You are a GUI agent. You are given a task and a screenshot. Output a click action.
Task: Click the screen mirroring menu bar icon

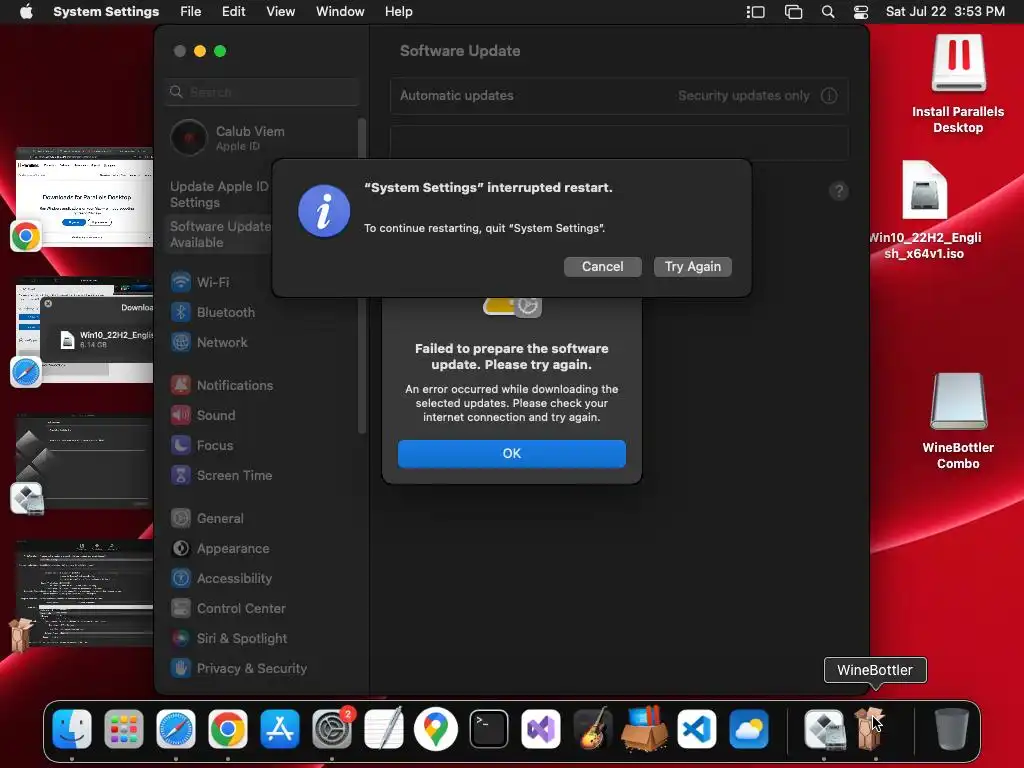[793, 12]
